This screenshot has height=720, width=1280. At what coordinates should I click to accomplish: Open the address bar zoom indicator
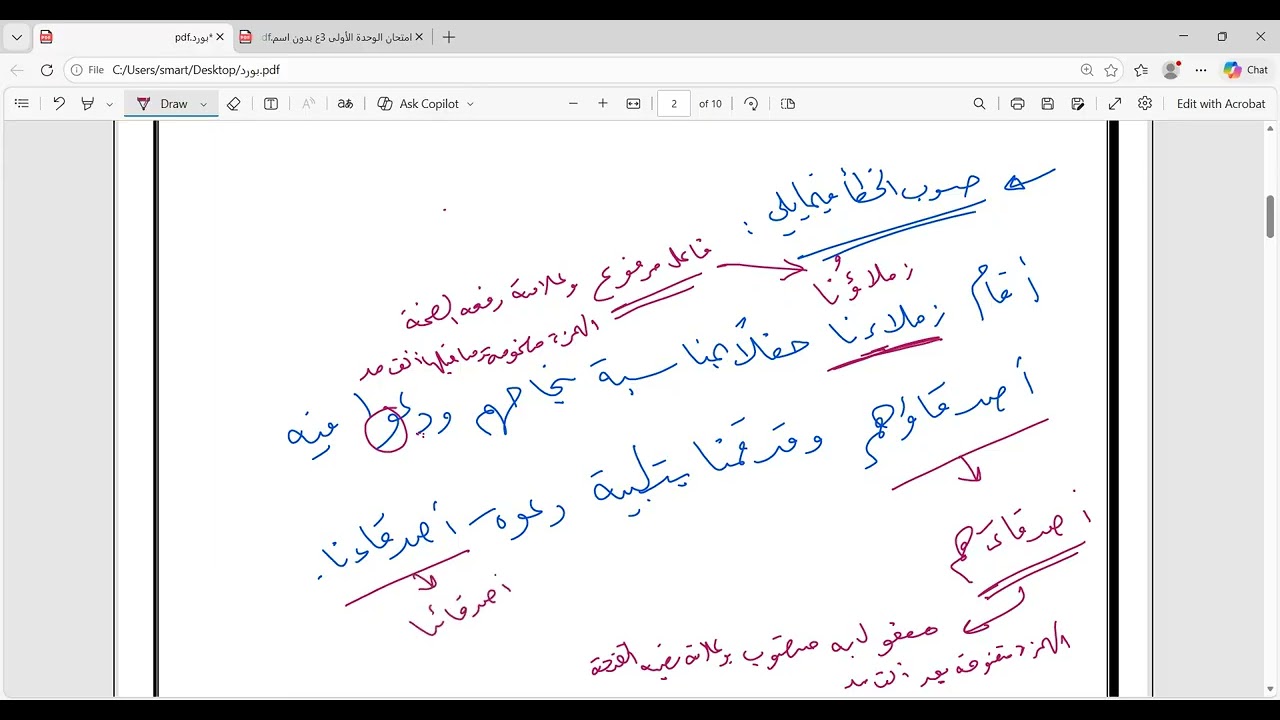click(1087, 70)
